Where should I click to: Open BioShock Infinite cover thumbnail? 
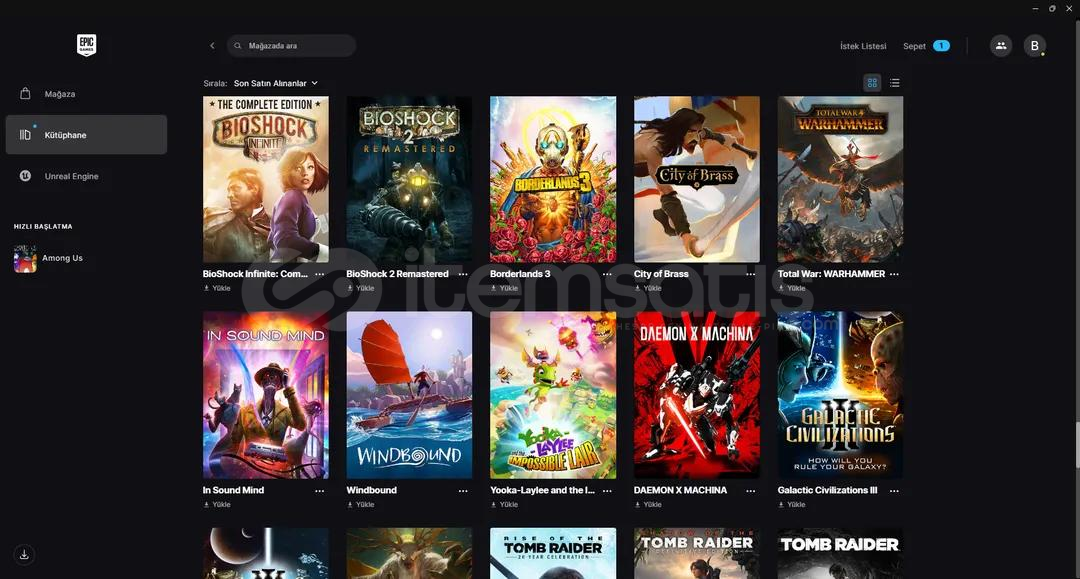point(266,179)
